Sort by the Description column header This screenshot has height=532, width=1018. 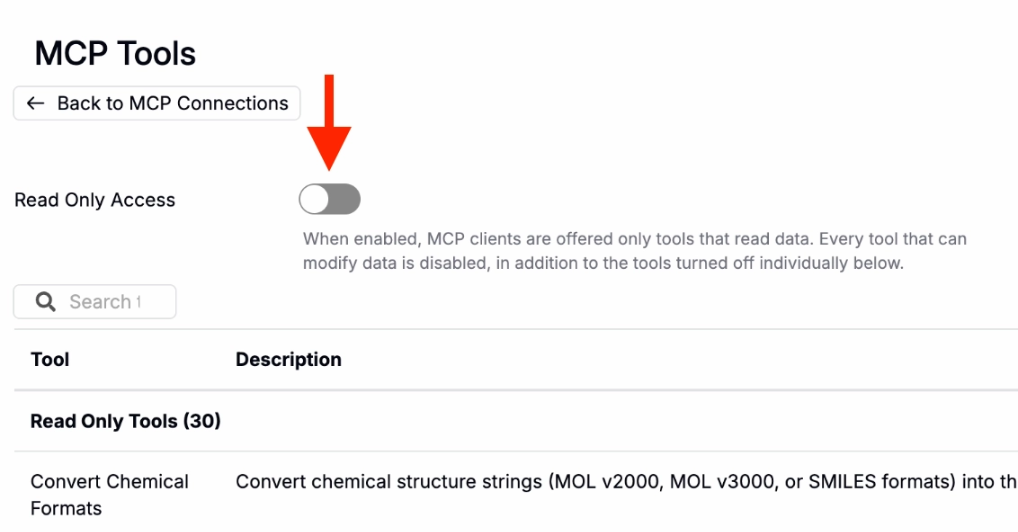pos(288,359)
